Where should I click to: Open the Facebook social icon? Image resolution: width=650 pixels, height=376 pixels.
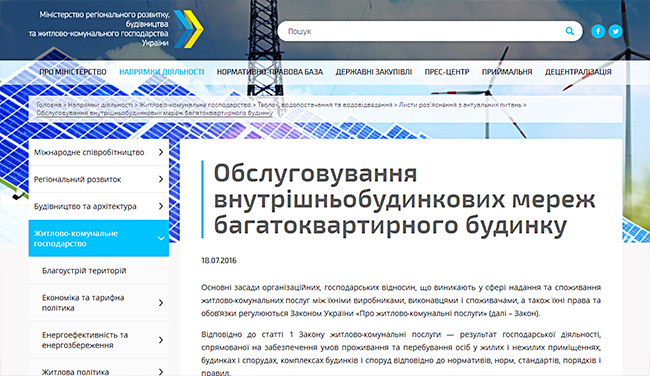coord(598,31)
